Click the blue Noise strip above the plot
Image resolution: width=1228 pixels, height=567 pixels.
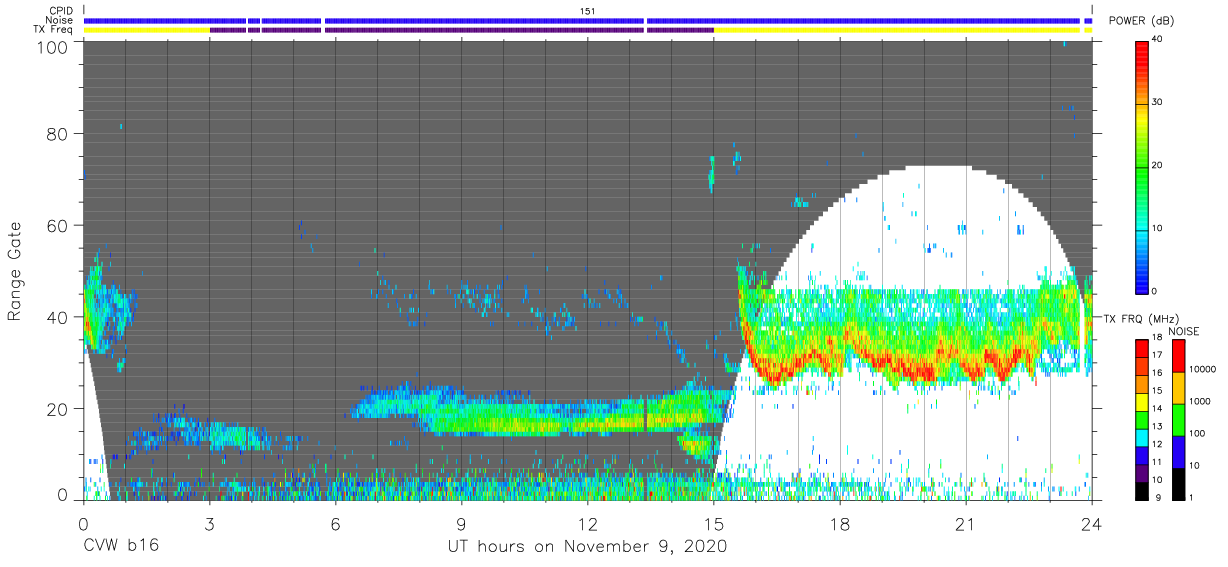[587, 20]
